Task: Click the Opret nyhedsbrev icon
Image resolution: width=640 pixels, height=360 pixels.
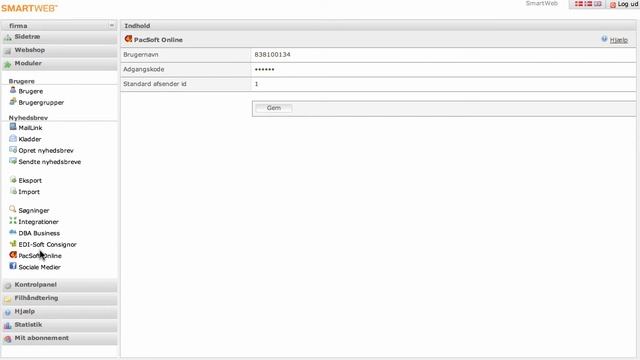Action: pyautogui.click(x=13, y=150)
